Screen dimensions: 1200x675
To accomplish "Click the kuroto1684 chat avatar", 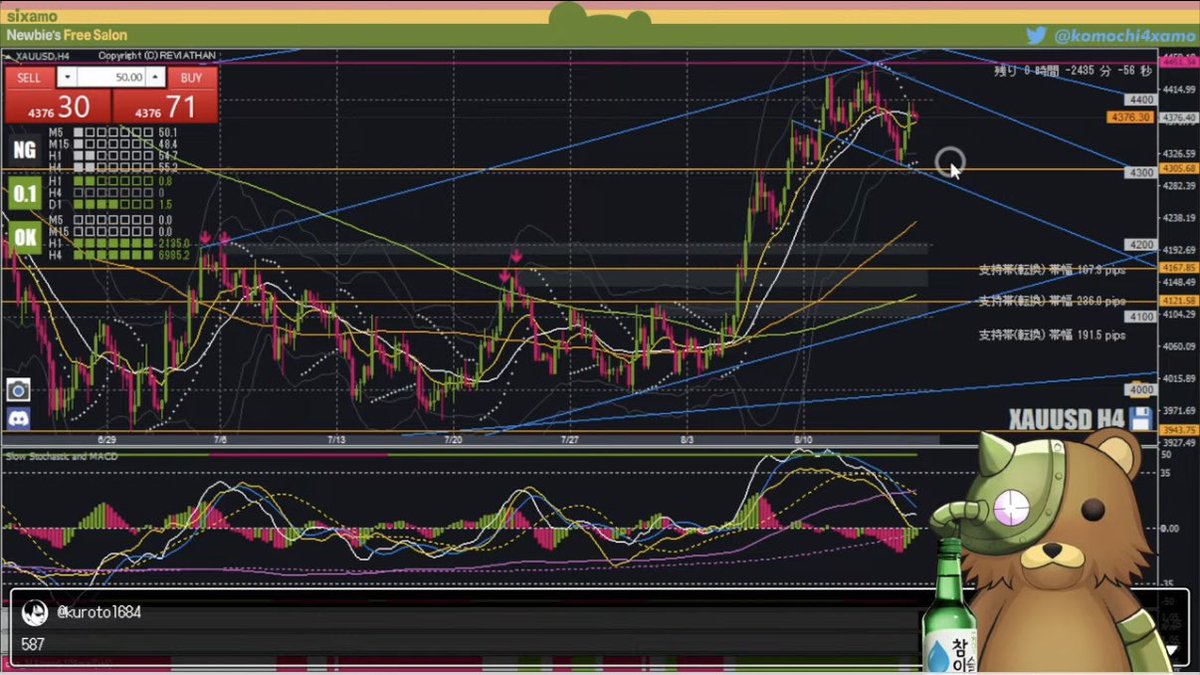I will [35, 613].
